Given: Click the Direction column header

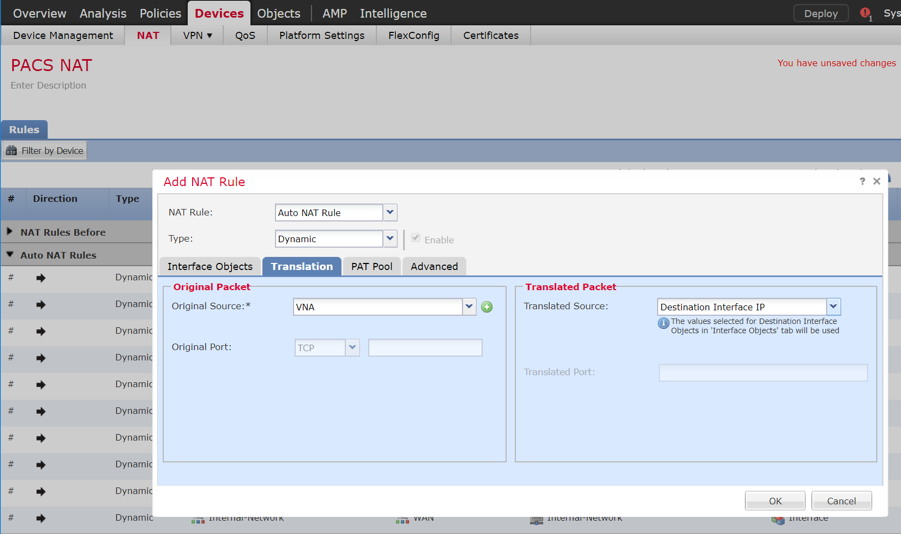Looking at the screenshot, I should [55, 198].
